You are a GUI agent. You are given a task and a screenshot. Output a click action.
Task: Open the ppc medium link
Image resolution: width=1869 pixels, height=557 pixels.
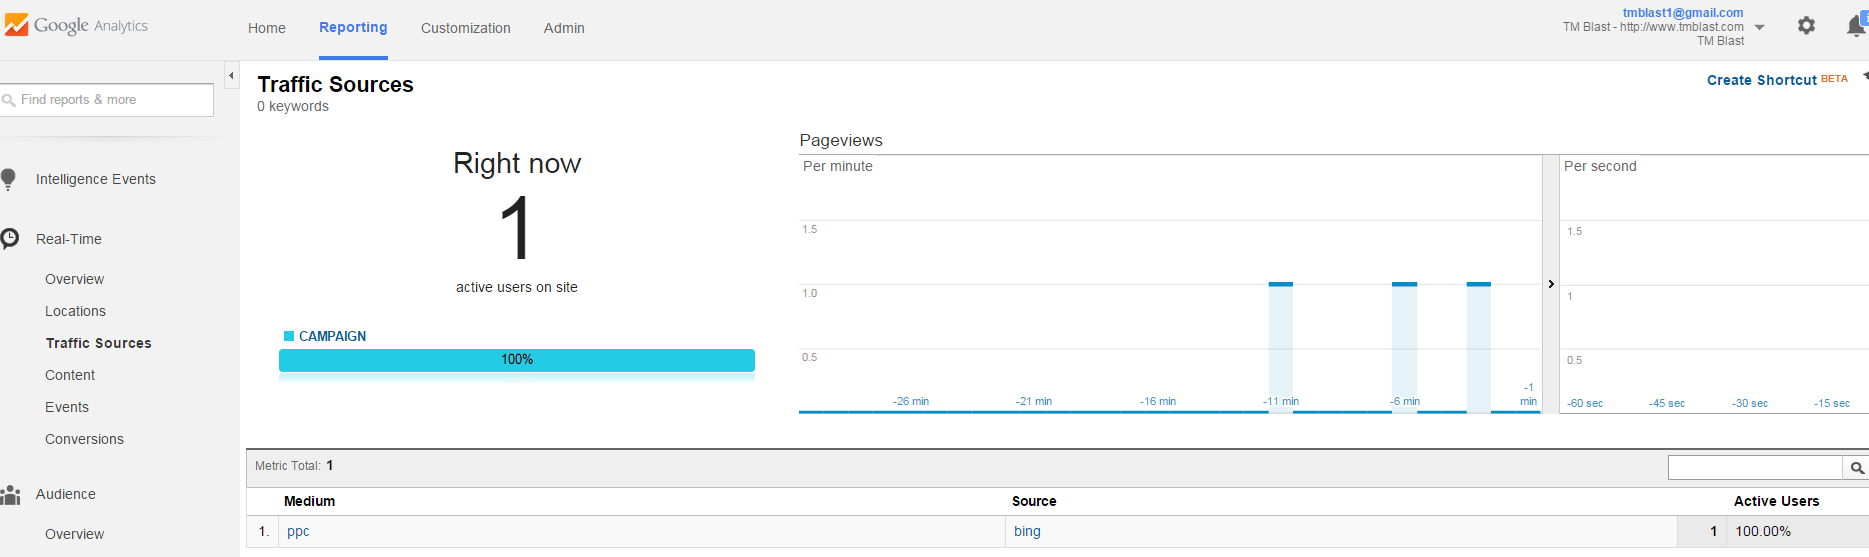tap(298, 531)
